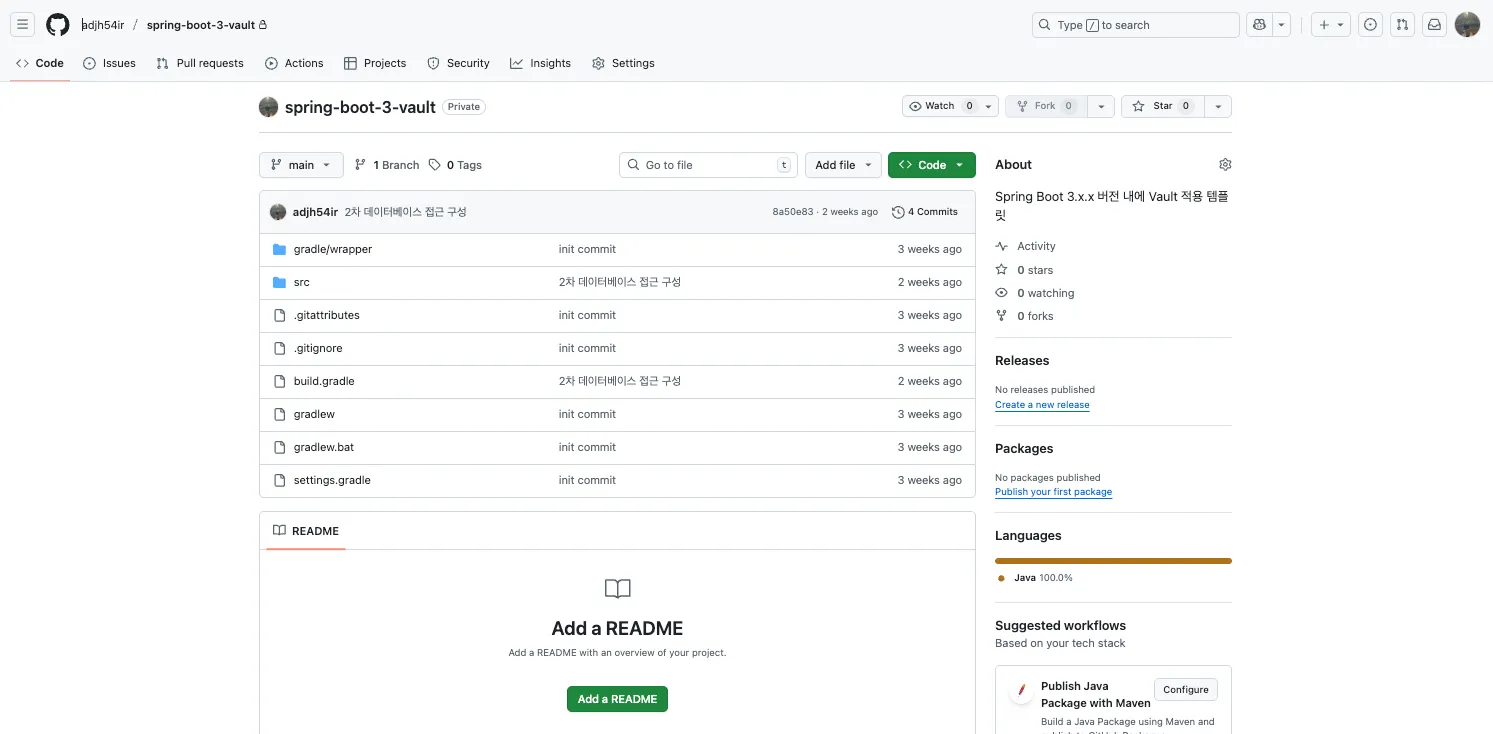The width and height of the screenshot is (1493, 734).
Task: Click the file icon beside settings.gradle
Action: [280, 480]
